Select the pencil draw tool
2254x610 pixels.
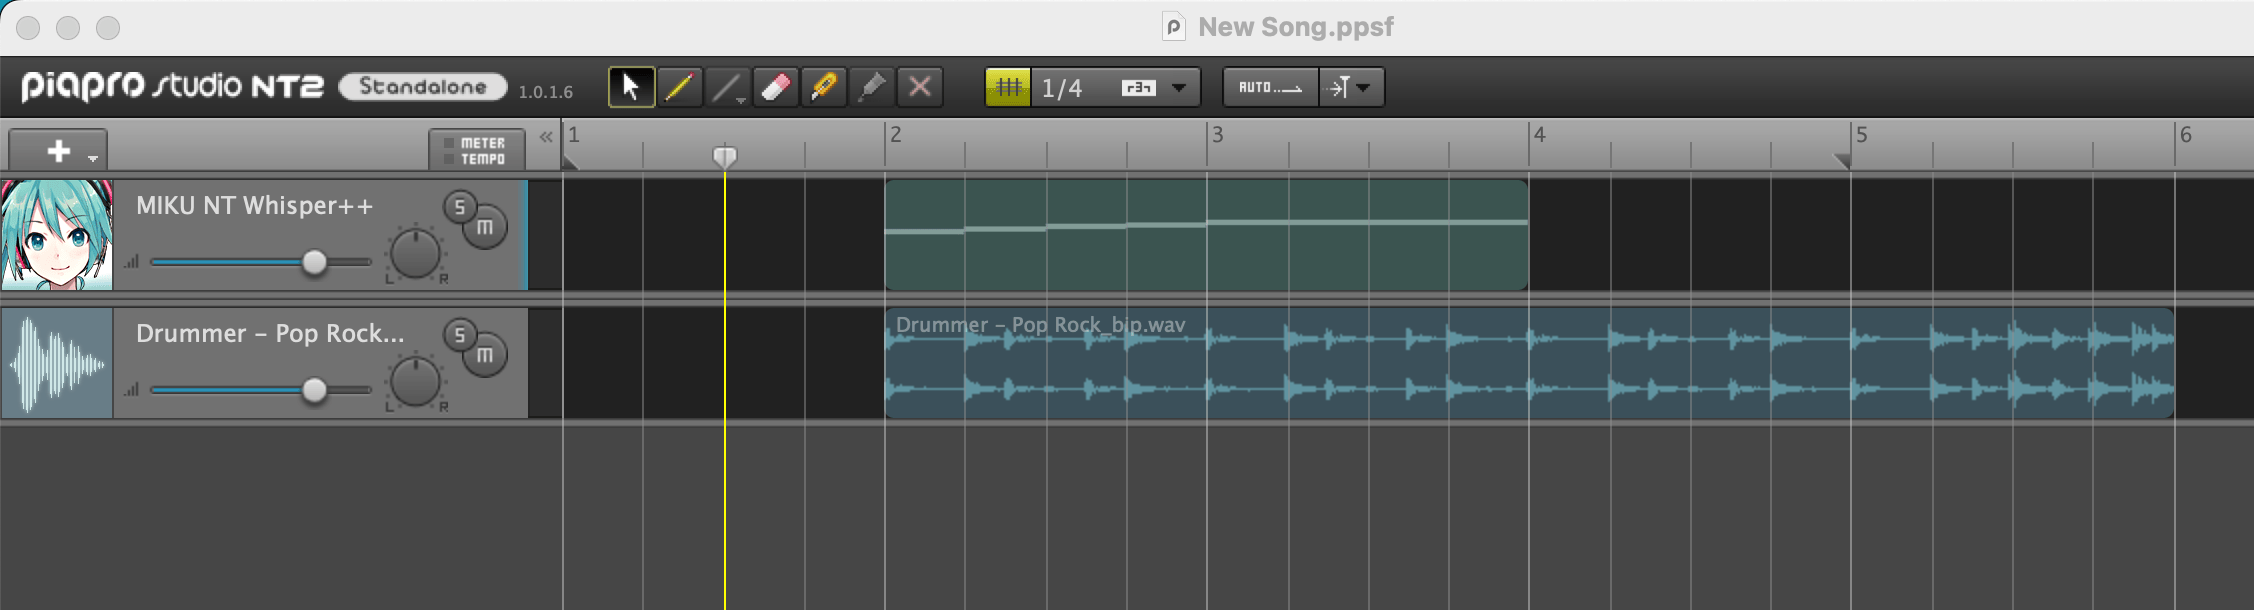[x=679, y=87]
